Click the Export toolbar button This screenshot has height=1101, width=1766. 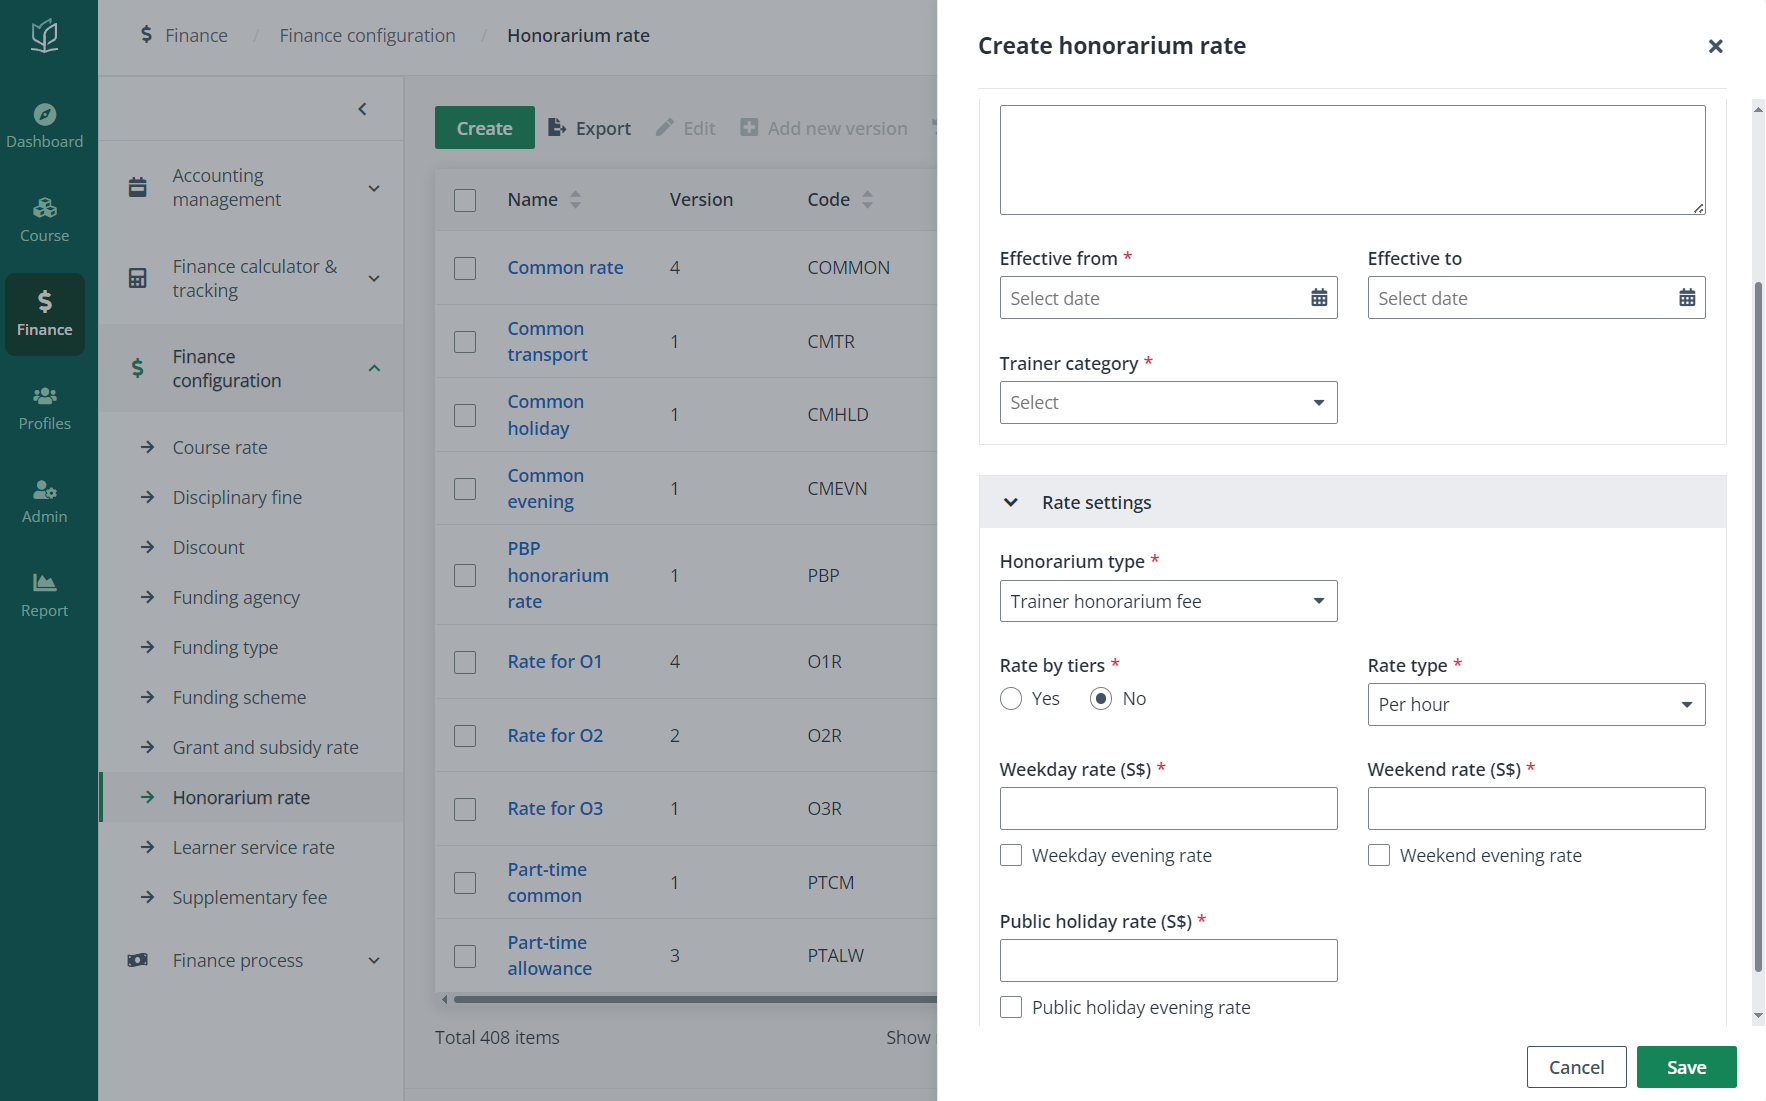point(590,128)
